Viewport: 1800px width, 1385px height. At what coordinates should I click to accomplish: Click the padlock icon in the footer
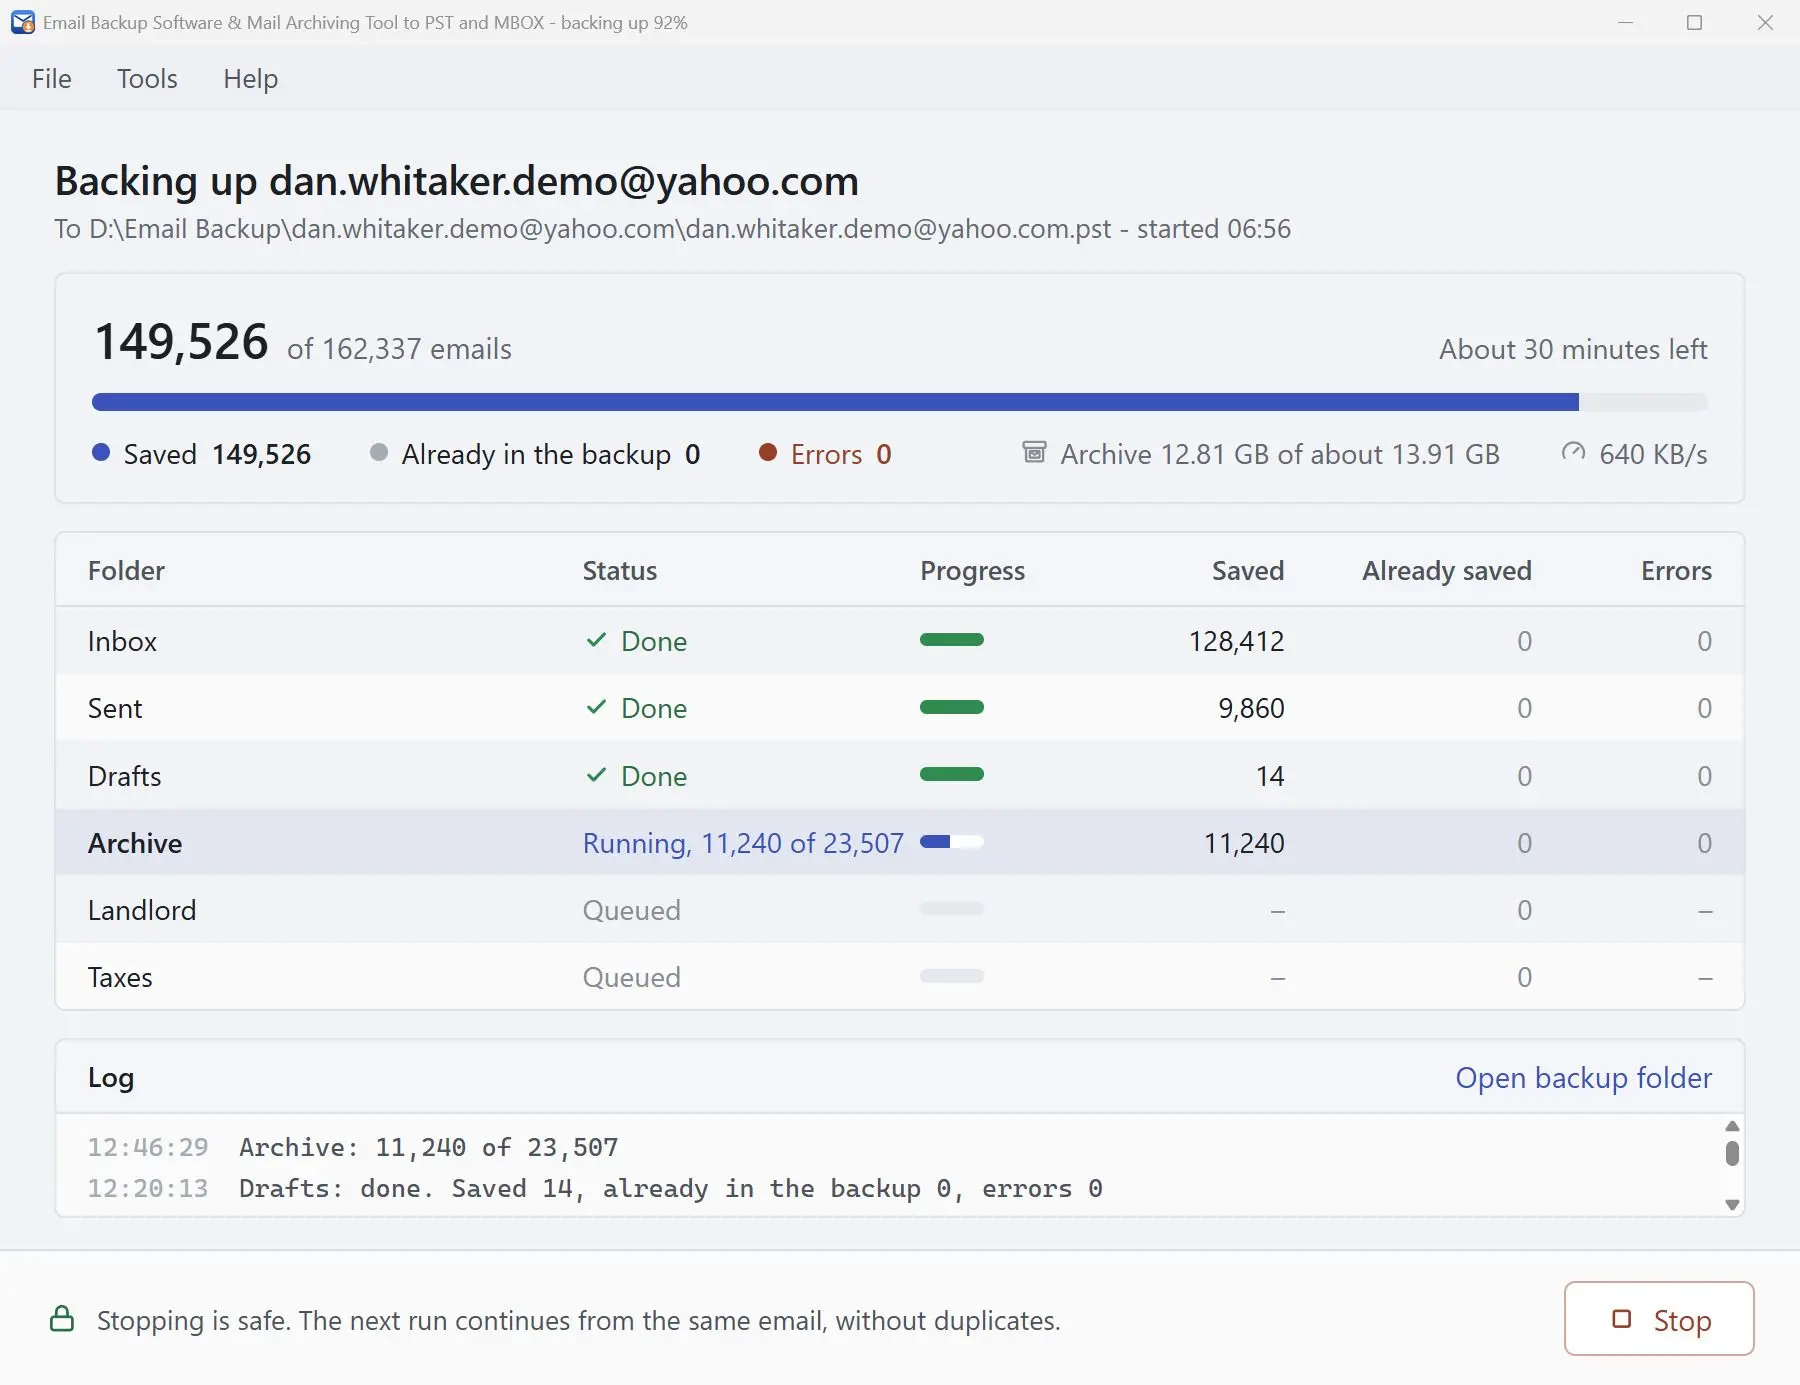click(62, 1319)
